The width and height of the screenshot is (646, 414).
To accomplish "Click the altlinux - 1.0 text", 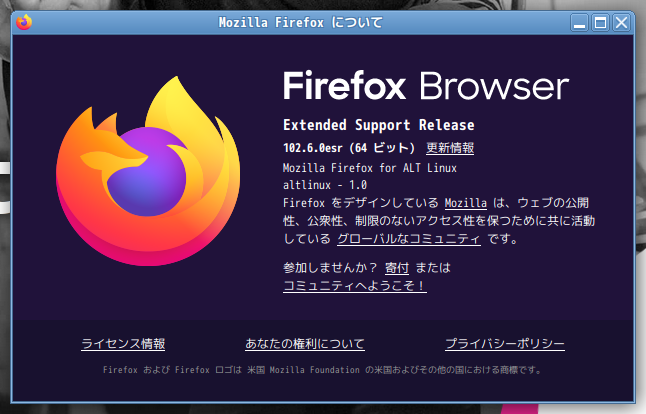I will point(325,185).
